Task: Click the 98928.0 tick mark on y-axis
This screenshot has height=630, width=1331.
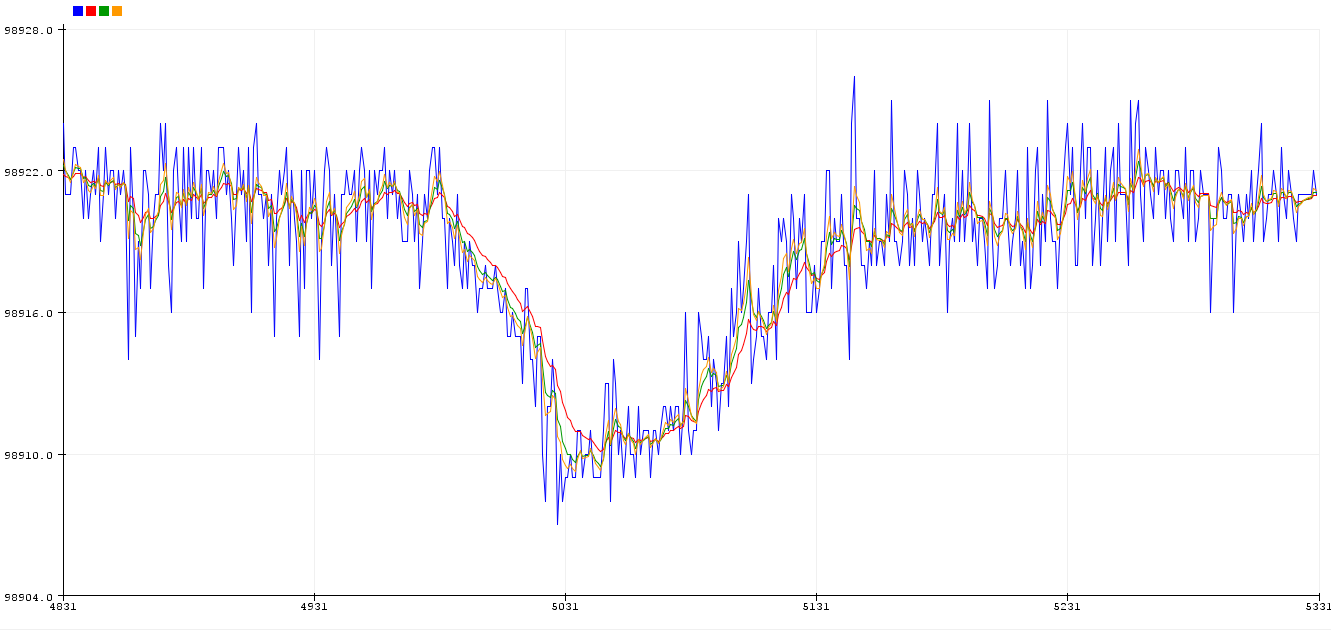Action: (x=60, y=30)
